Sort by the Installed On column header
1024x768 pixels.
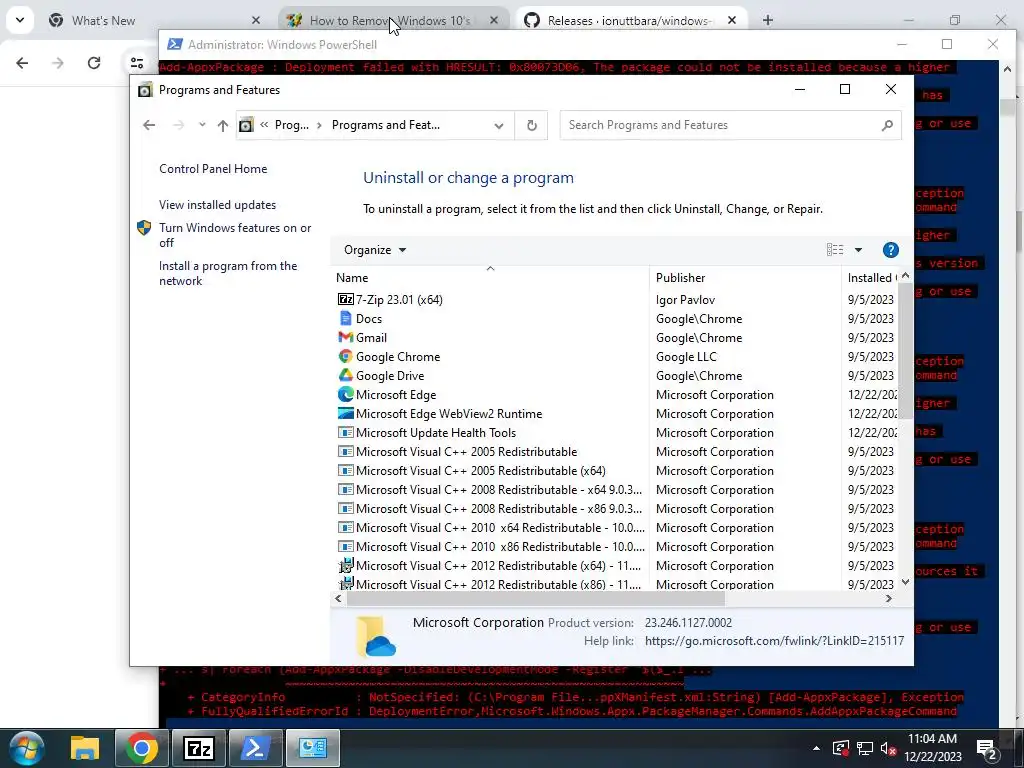point(871,278)
